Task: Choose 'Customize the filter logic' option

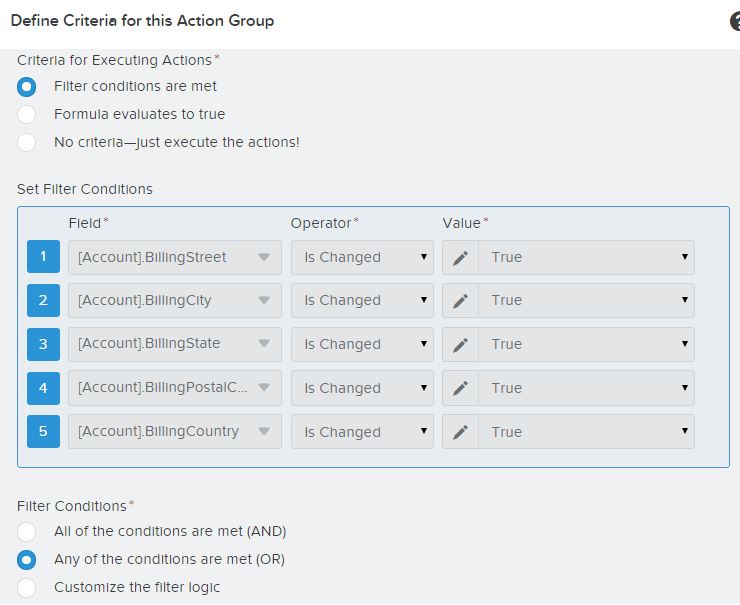Action: (x=27, y=587)
